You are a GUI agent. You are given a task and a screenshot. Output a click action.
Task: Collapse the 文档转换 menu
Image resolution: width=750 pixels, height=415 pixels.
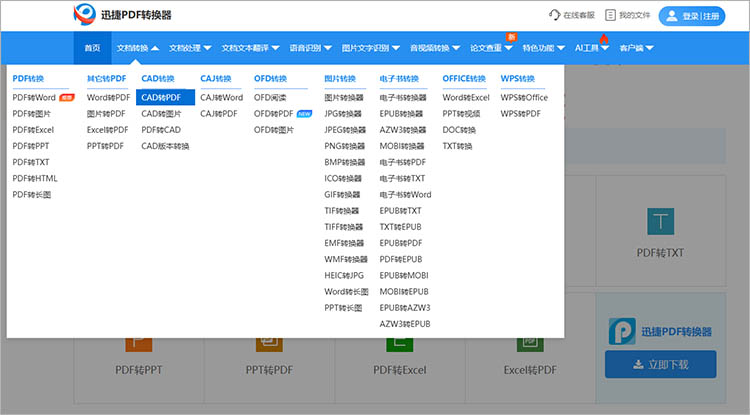[x=138, y=48]
